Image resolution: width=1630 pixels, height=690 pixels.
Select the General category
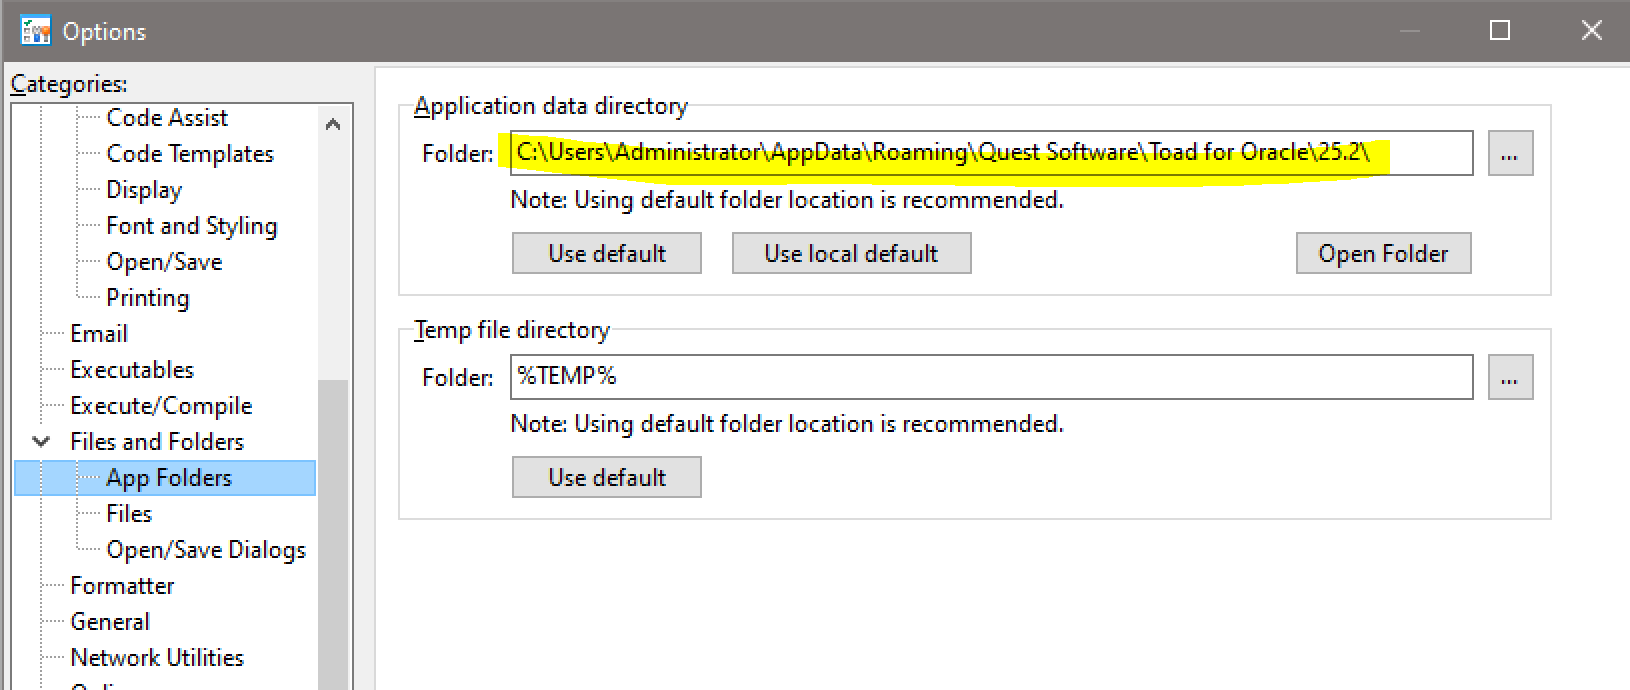click(x=110, y=621)
